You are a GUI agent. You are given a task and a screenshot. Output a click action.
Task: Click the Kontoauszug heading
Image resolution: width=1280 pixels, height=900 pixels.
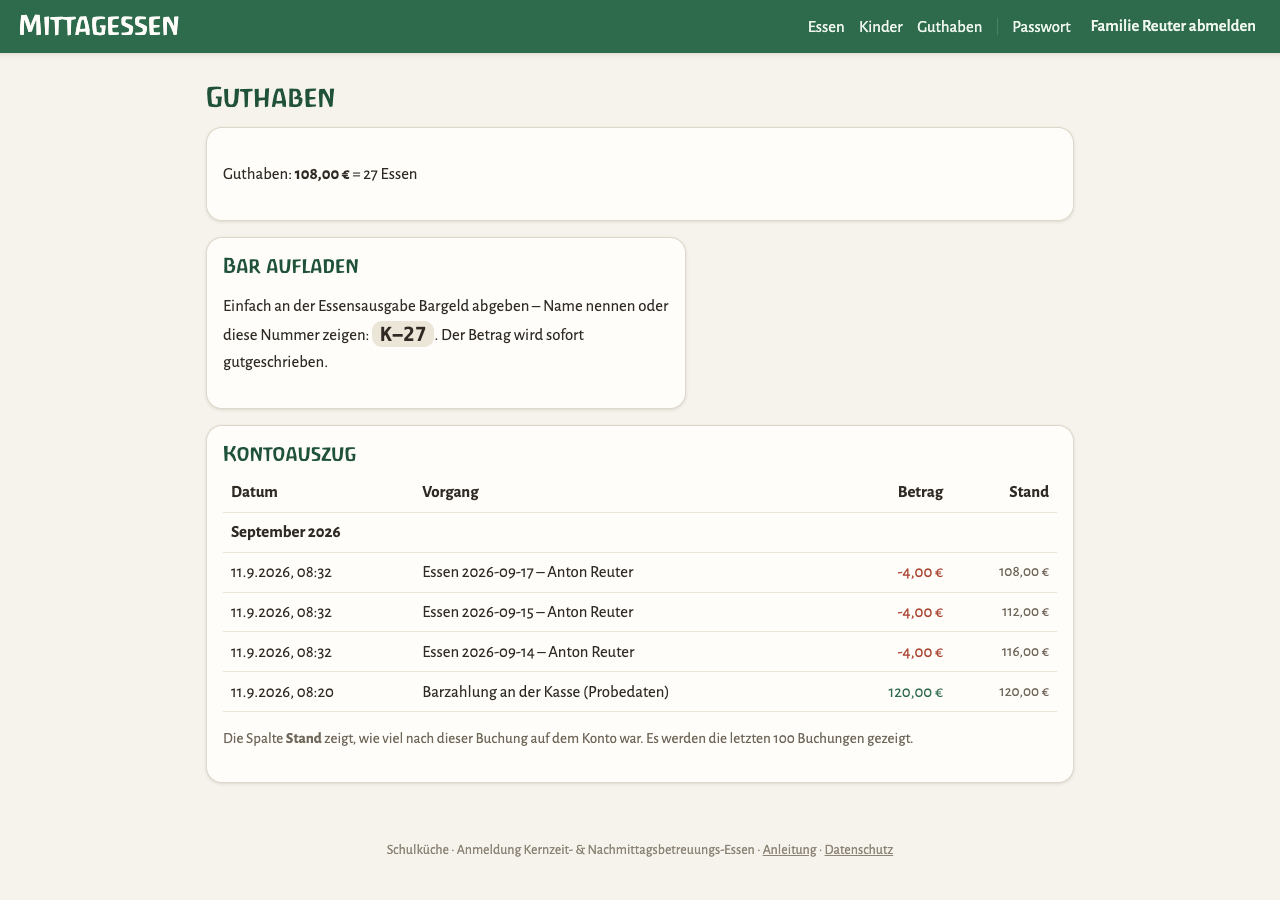tap(289, 453)
